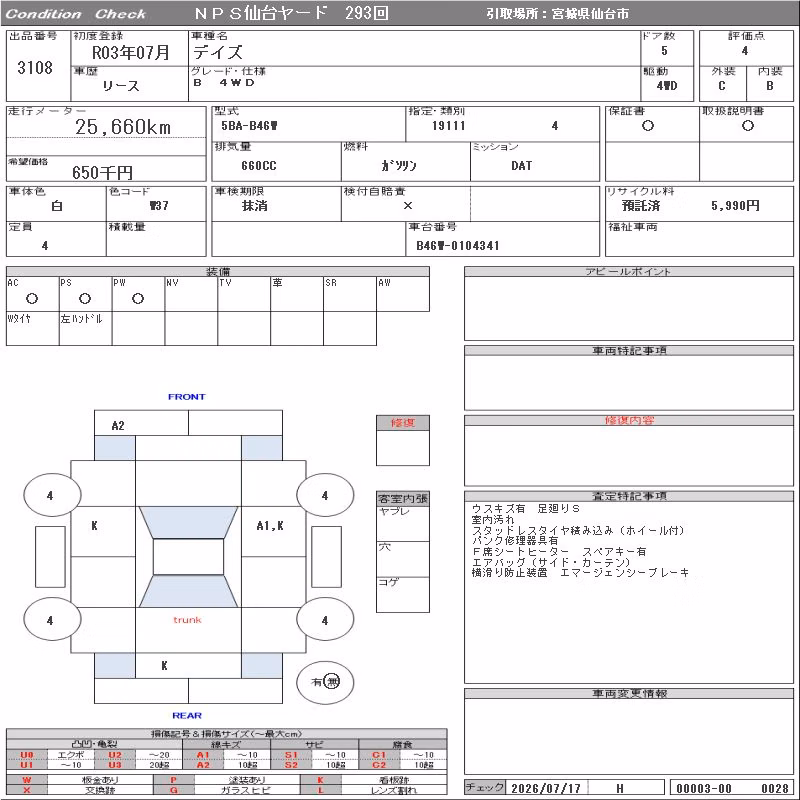This screenshot has width=800, height=800.
Task: Select the ウスキズ有 足廻りS note
Action: pos(526,509)
